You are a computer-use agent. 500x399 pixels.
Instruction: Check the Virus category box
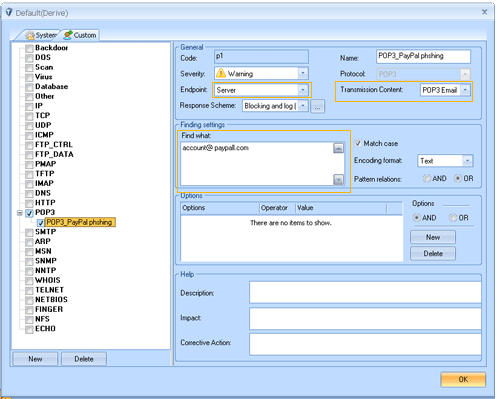tap(29, 77)
